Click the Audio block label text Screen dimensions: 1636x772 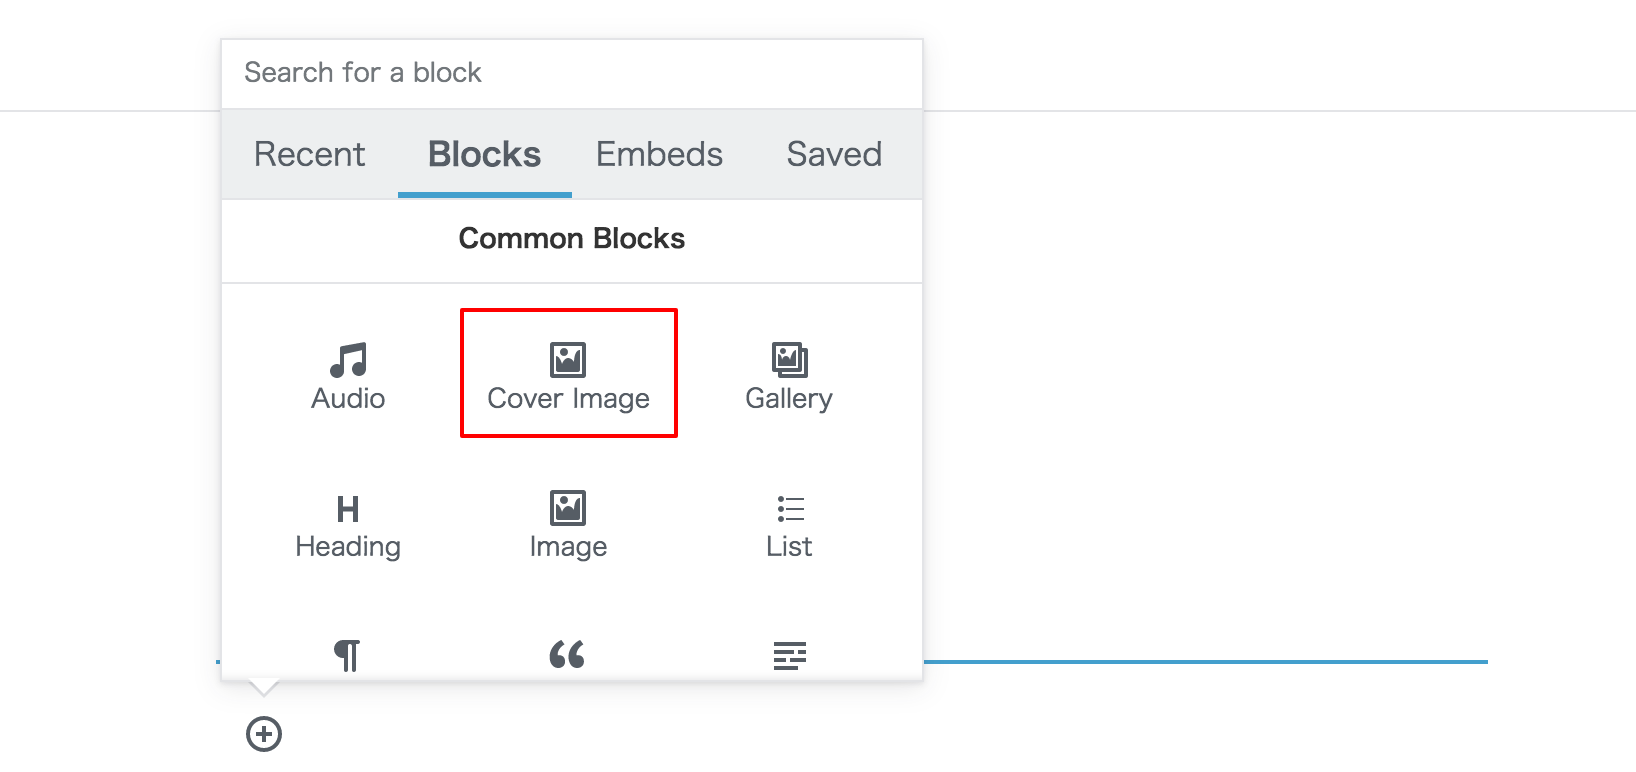[347, 398]
